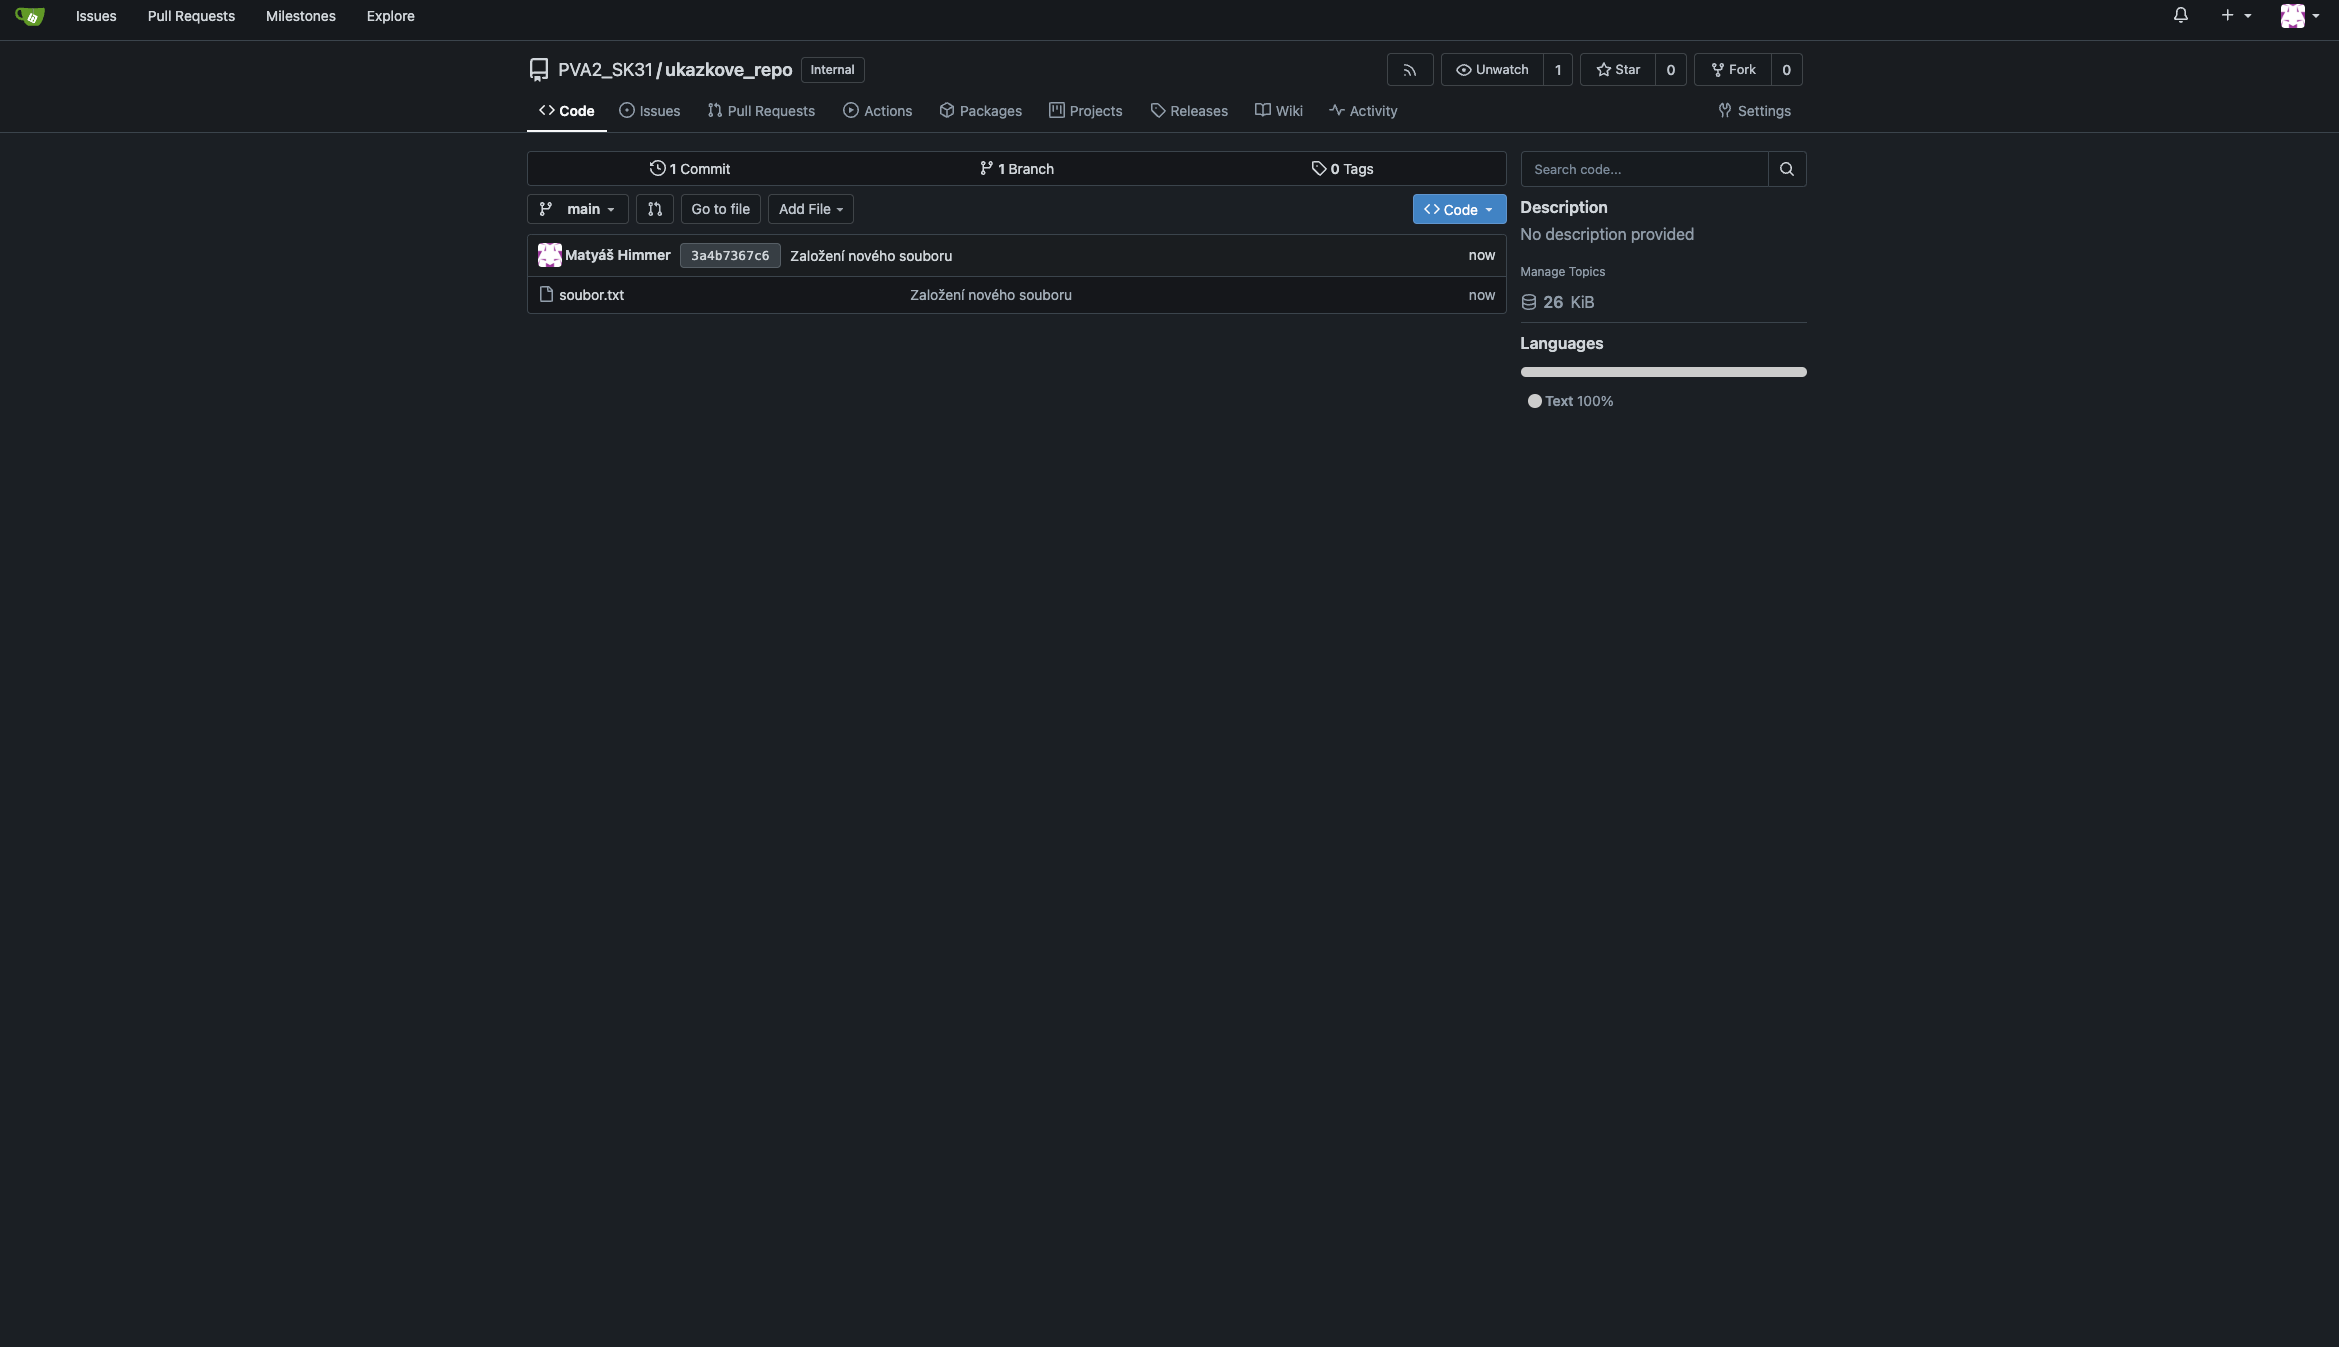Open the soubor.txt file

click(590, 295)
